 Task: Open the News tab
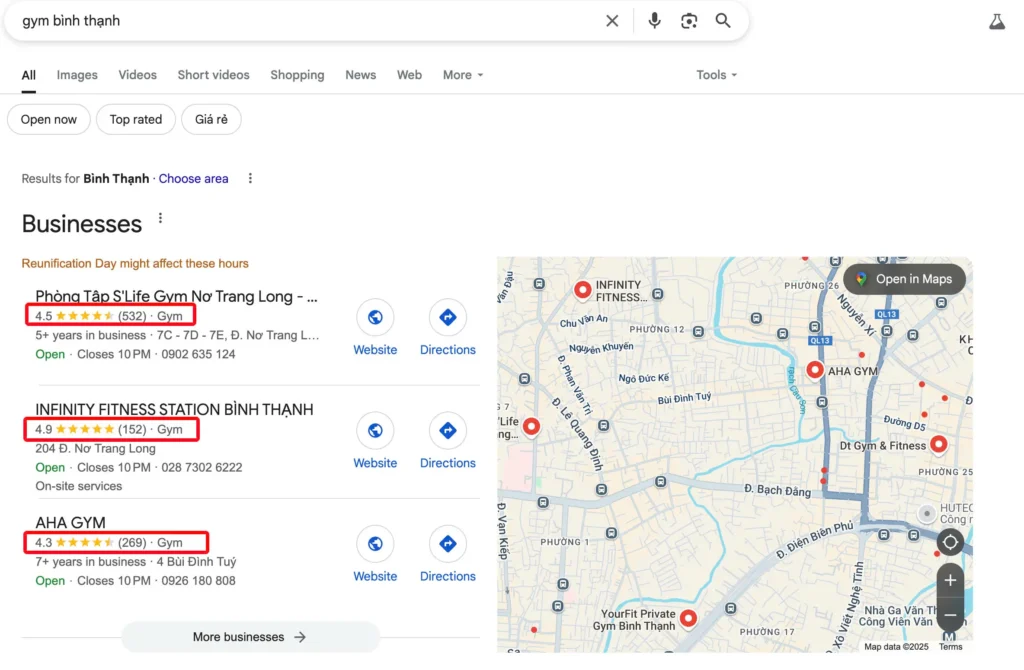[x=360, y=75]
